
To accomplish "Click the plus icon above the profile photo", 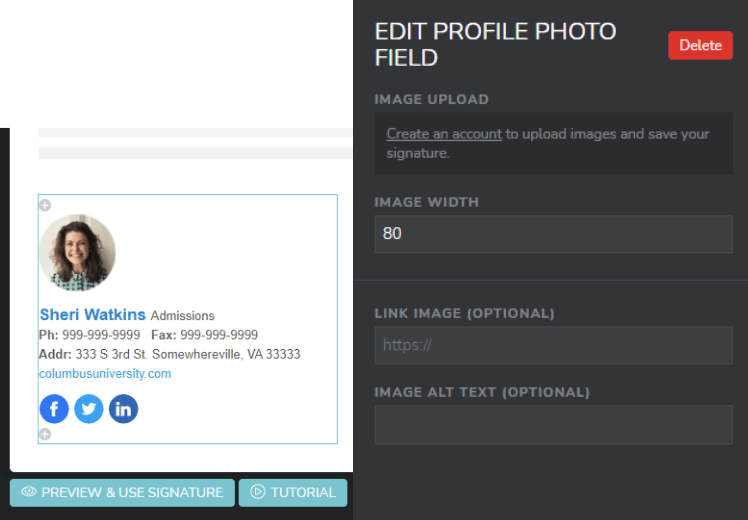I will pyautogui.click(x=44, y=205).
